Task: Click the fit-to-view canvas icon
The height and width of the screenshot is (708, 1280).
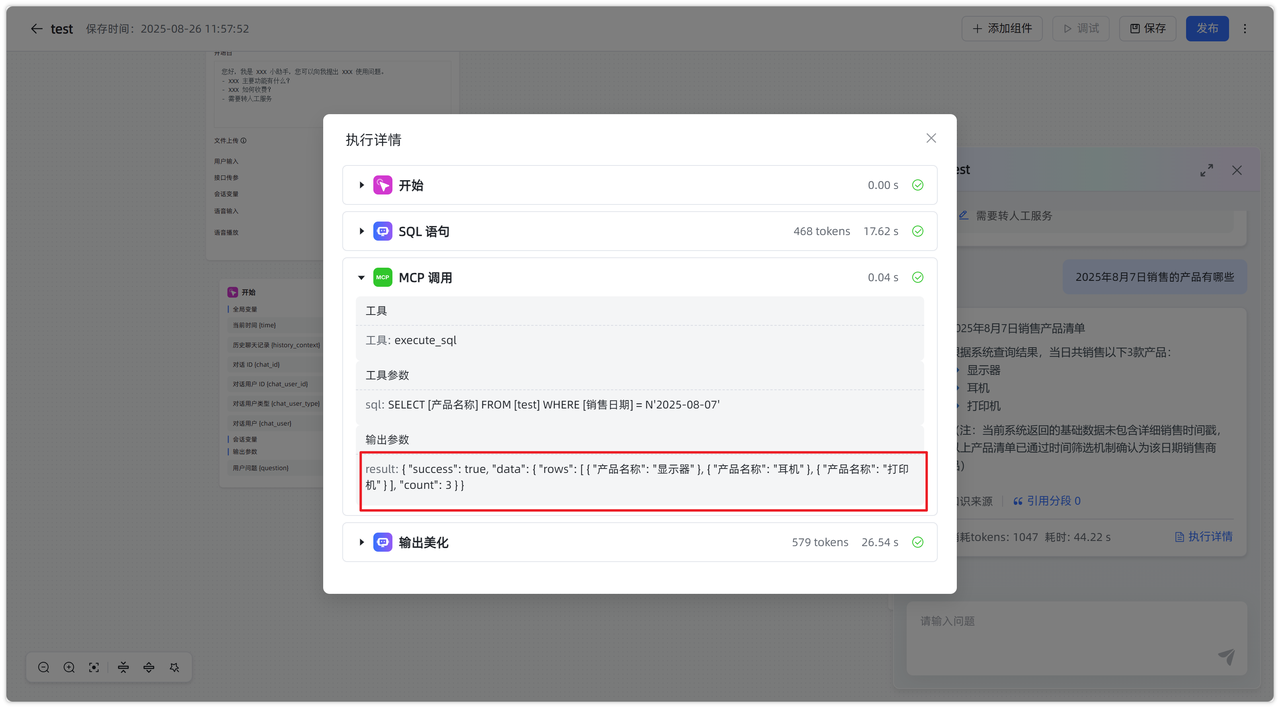Action: pyautogui.click(x=94, y=667)
